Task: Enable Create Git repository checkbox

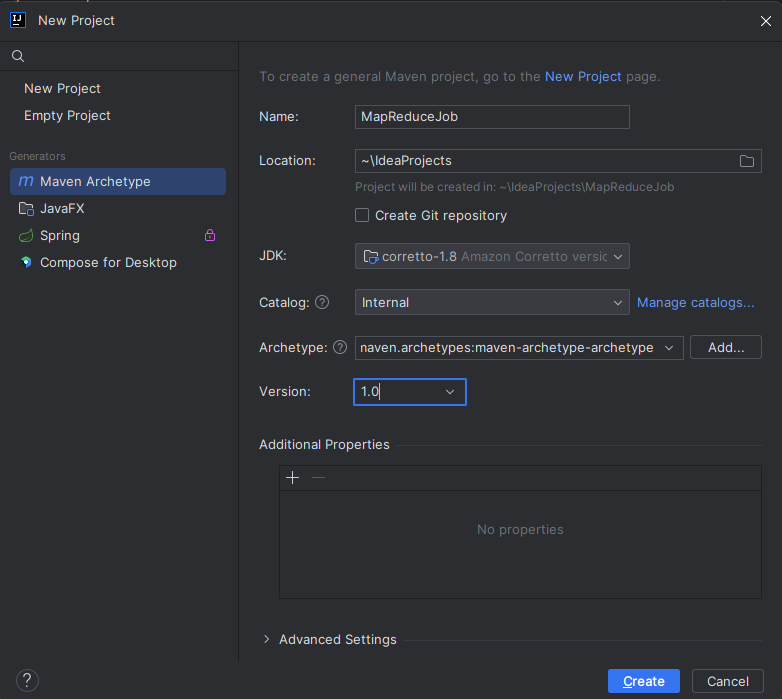Action: [363, 215]
